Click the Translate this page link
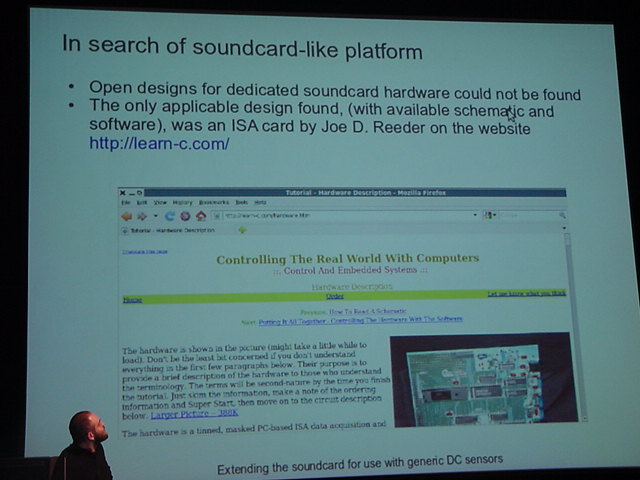This screenshot has width=640, height=480. 145,251
